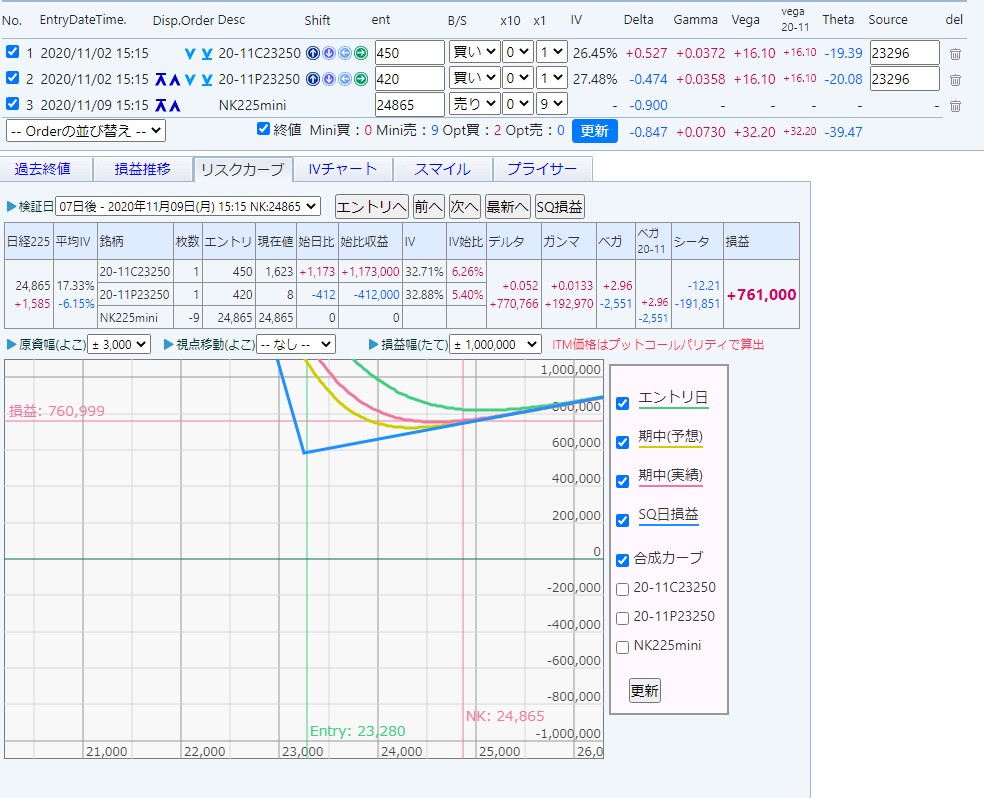Viewport: 984px width, 798px height.
Task: Switch to the IVチャート tab
Action: (x=343, y=169)
